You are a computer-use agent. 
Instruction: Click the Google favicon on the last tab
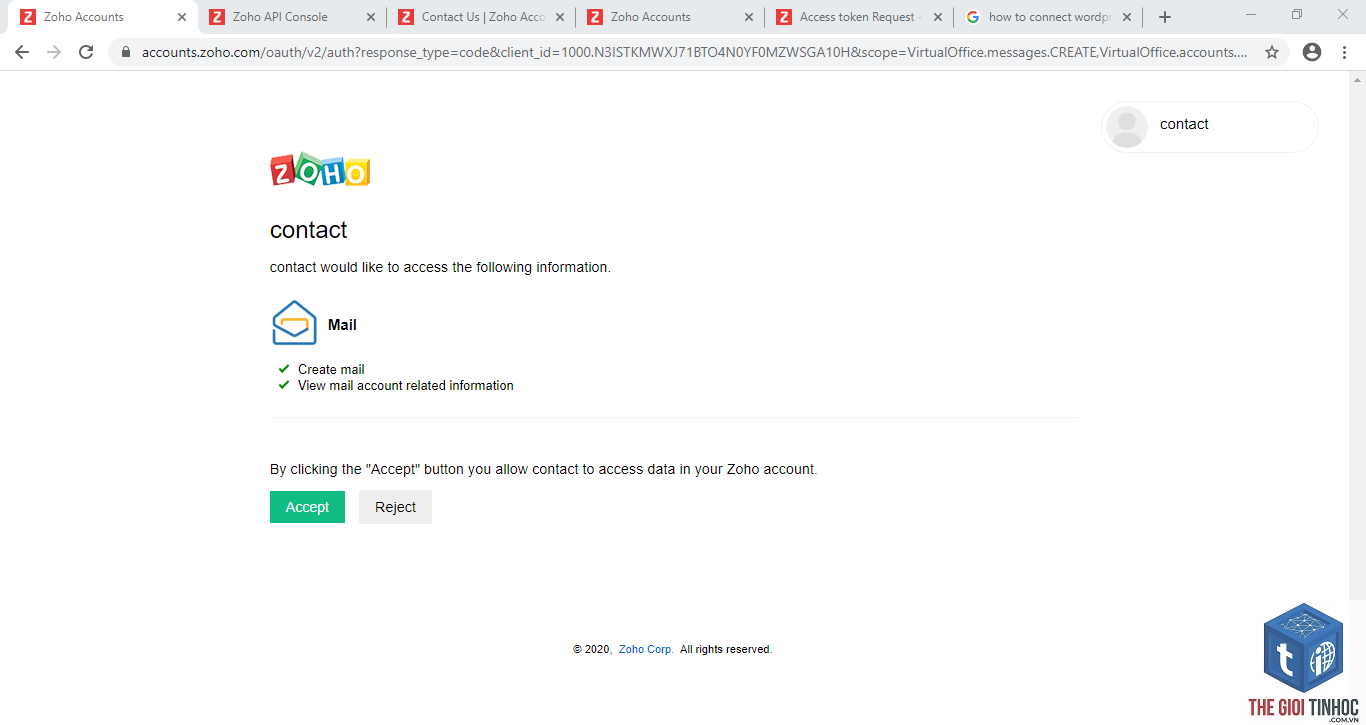pos(973,17)
